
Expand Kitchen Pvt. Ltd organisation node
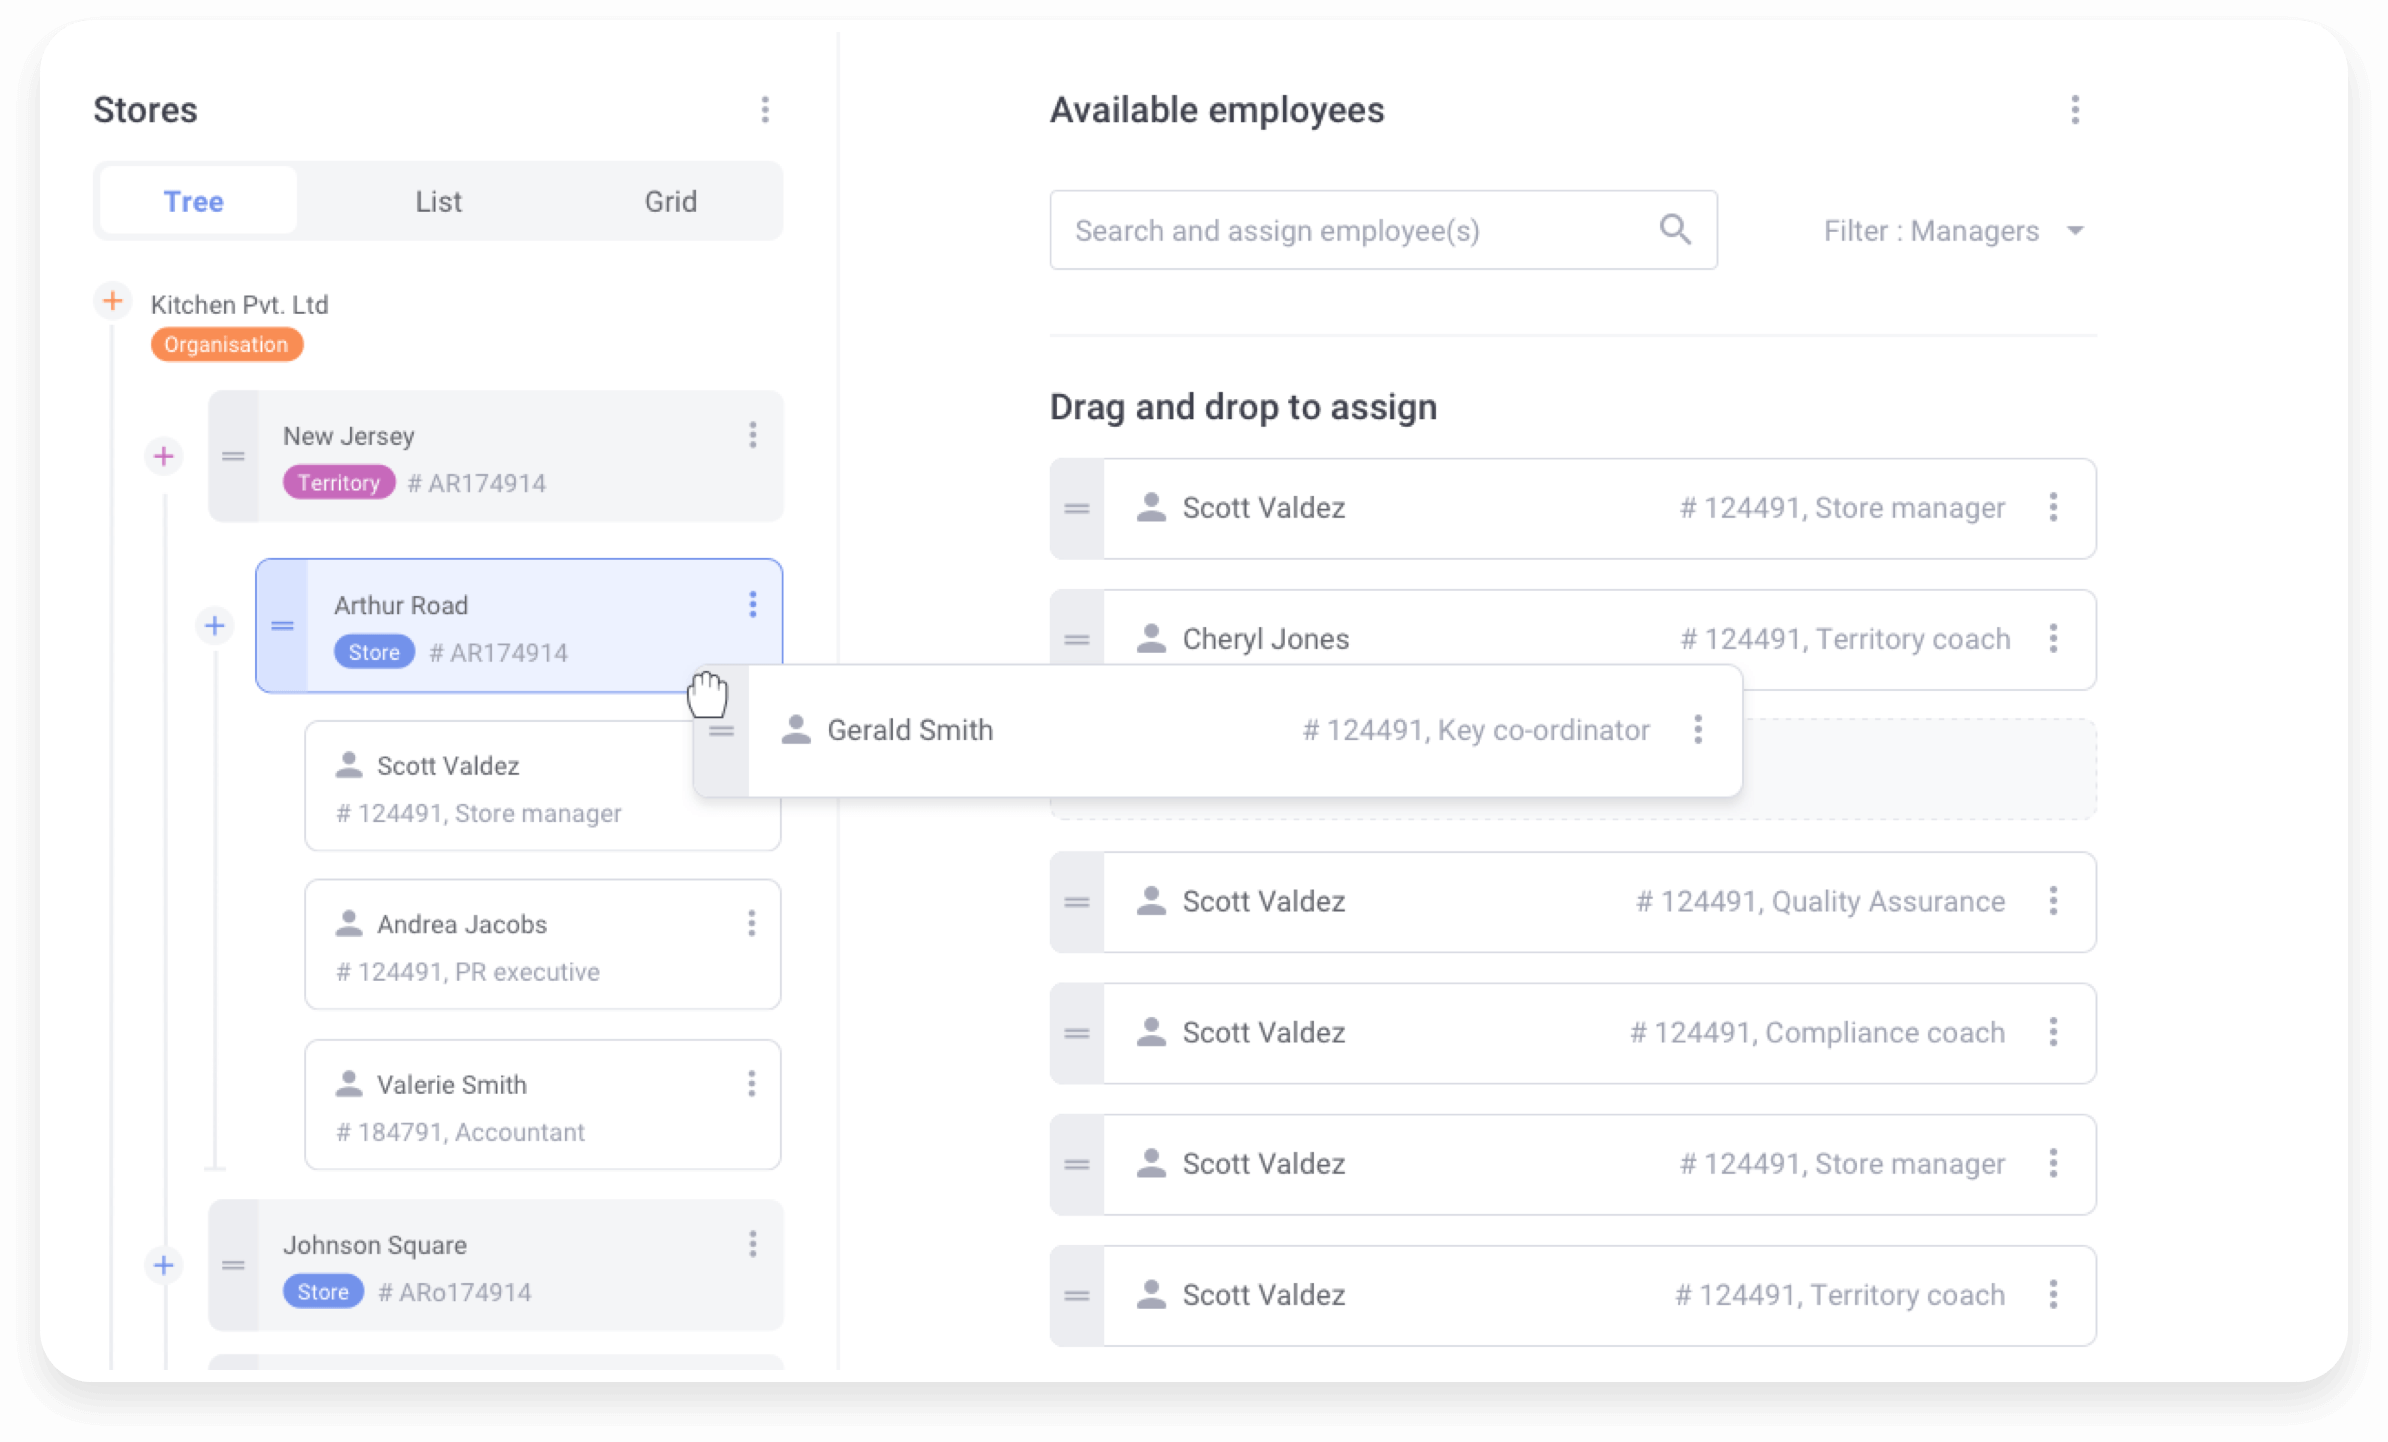(113, 301)
